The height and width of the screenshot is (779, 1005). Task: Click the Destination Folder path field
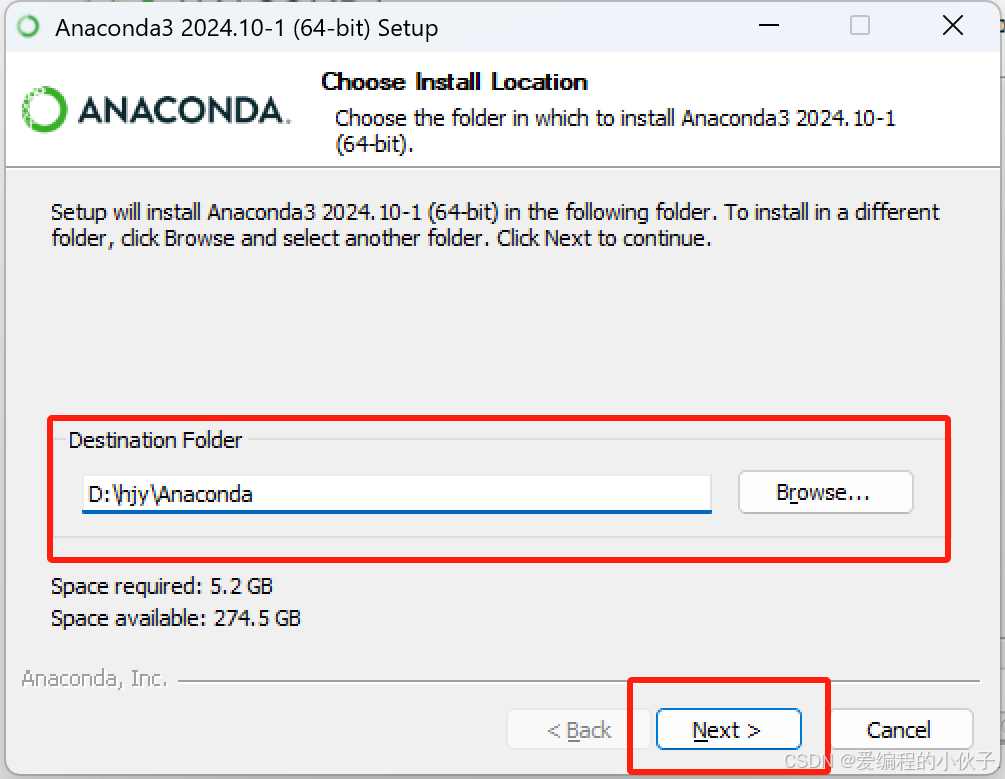[396, 493]
